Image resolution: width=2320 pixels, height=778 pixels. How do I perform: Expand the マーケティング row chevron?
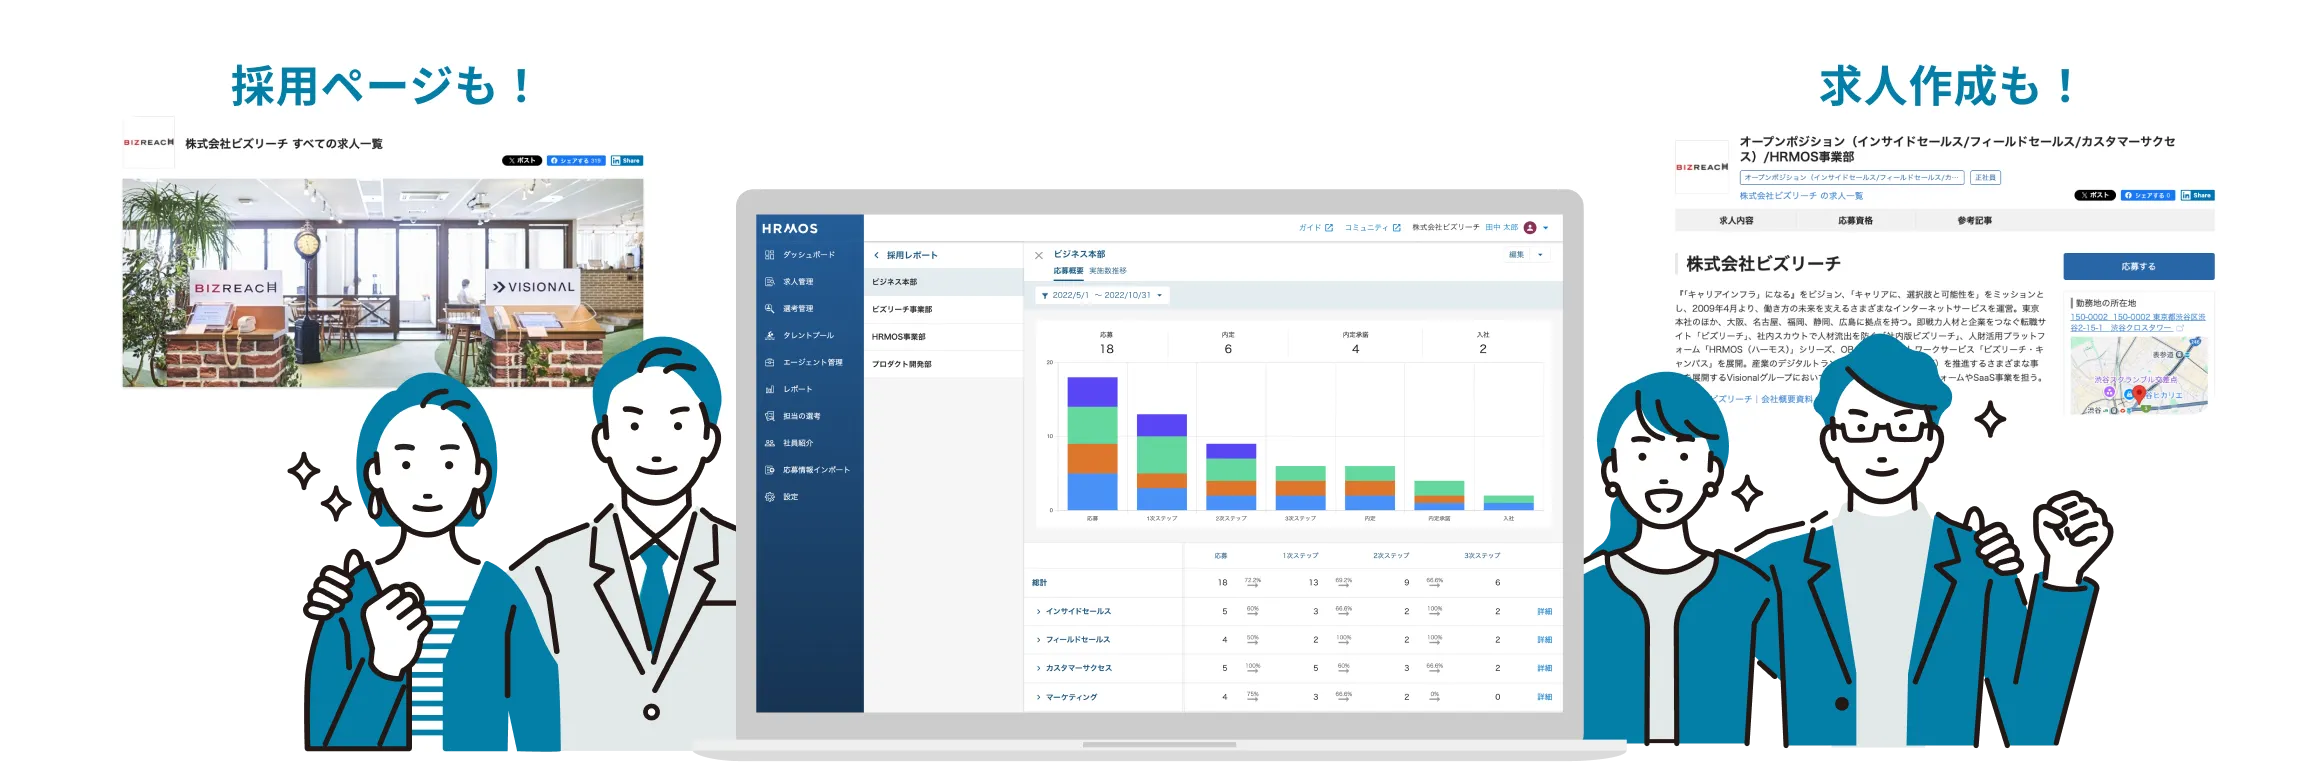1039,698
